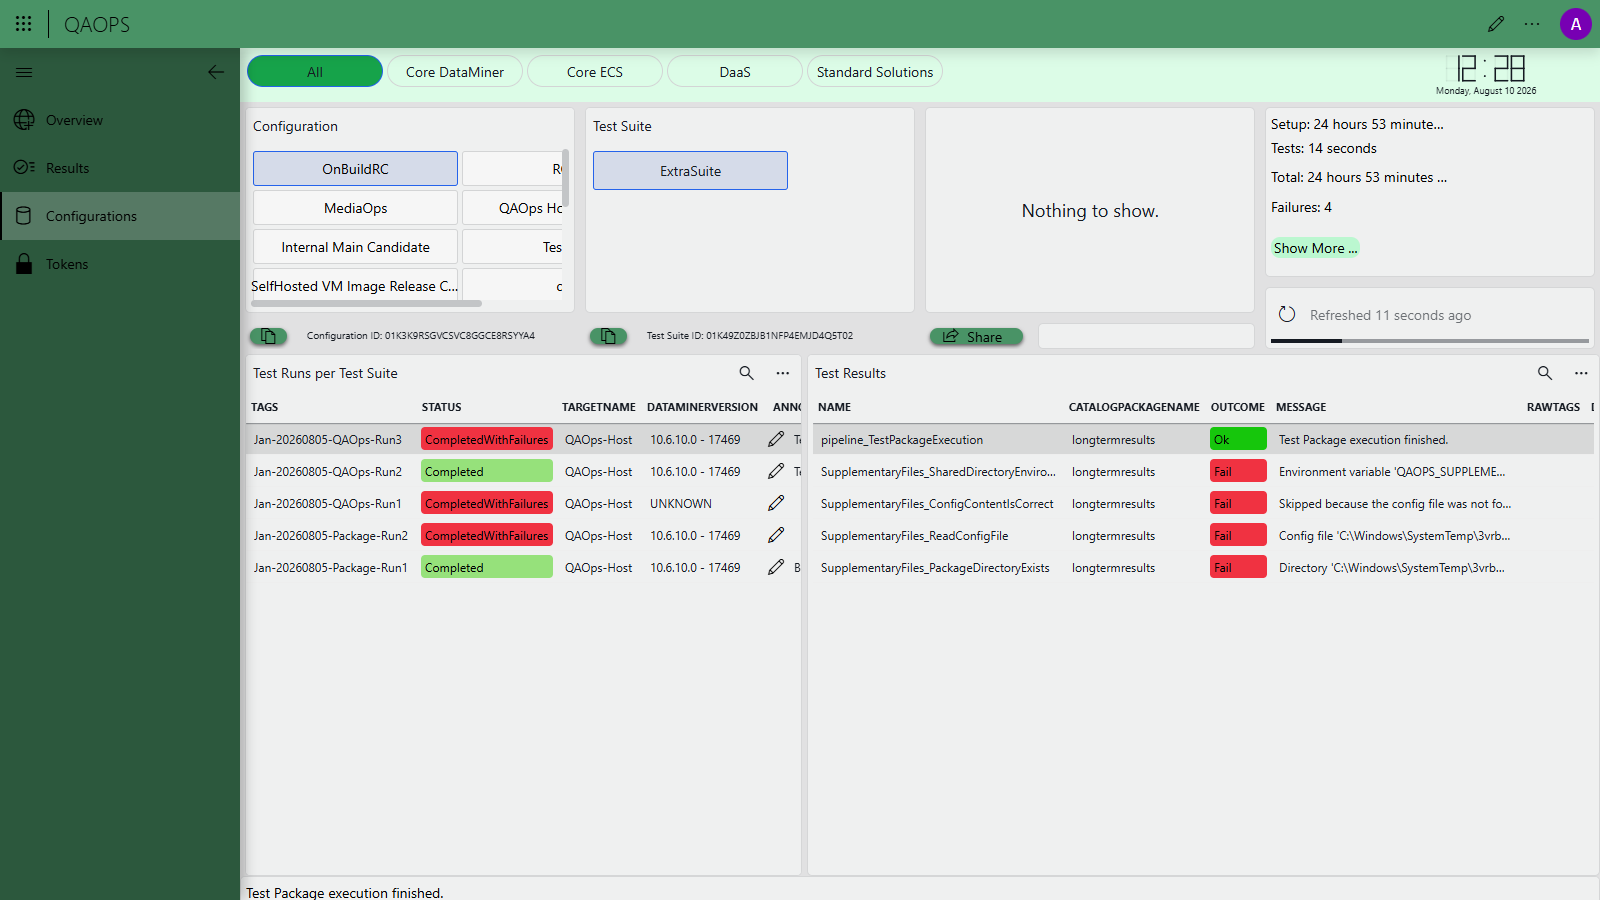The width and height of the screenshot is (1600, 900).
Task: Select SupplementaryFiles_SharedDirectoryEnviro... result
Action: 1203,471
